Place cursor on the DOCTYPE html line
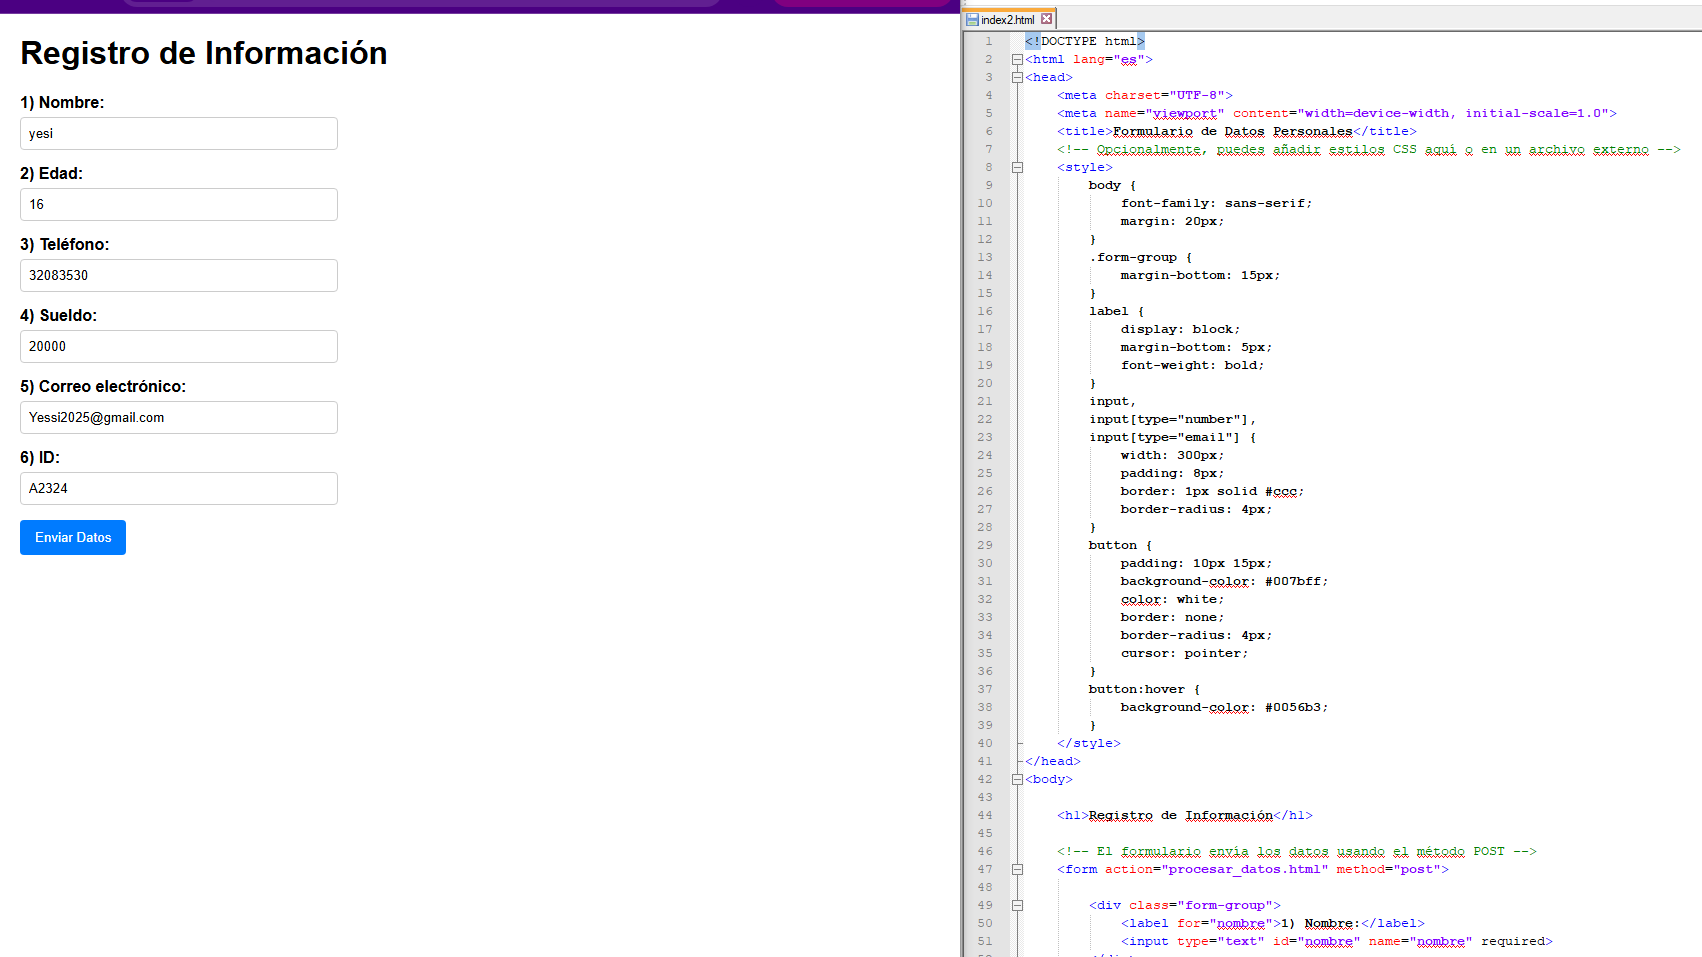Image resolution: width=1702 pixels, height=957 pixels. pos(1085,42)
